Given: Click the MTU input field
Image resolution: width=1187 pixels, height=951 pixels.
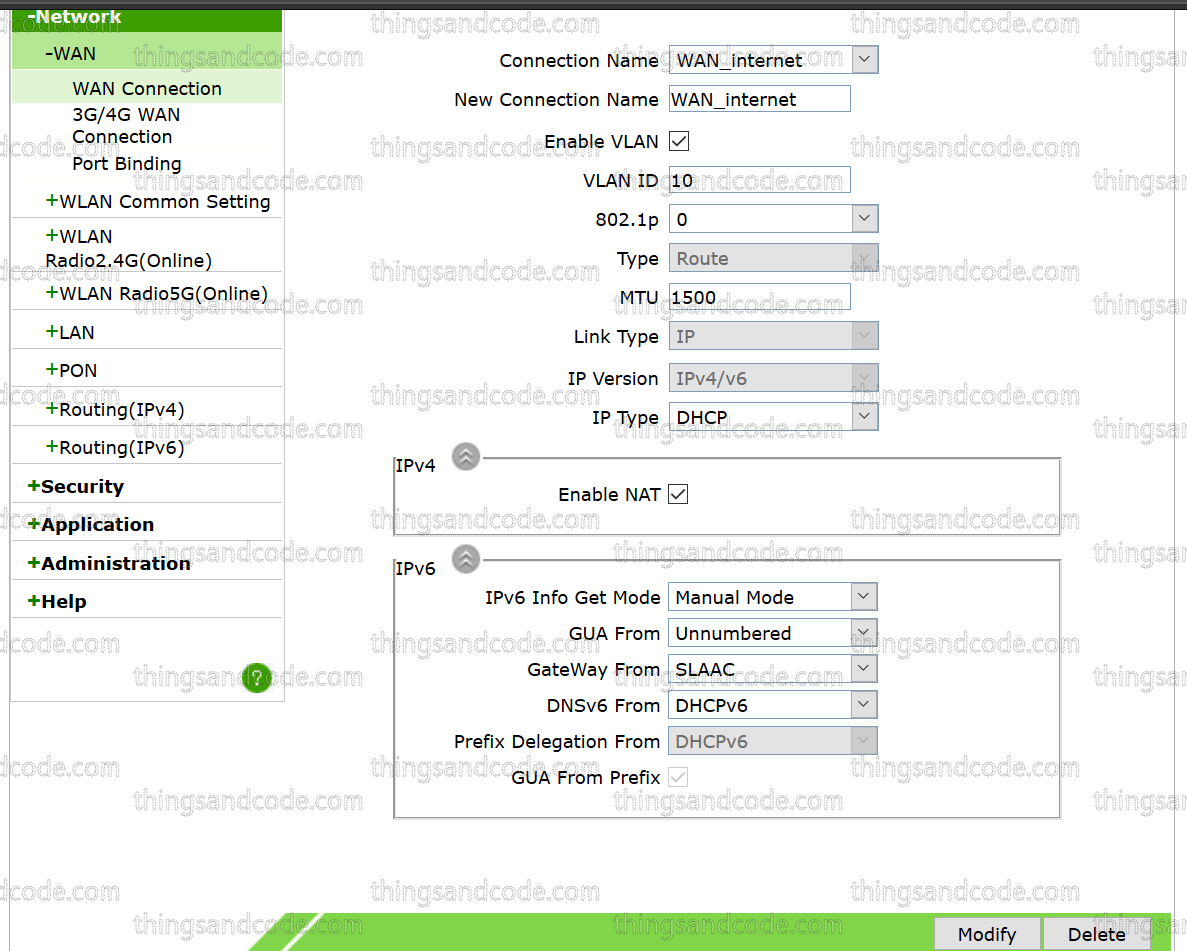Looking at the screenshot, I should pos(760,298).
